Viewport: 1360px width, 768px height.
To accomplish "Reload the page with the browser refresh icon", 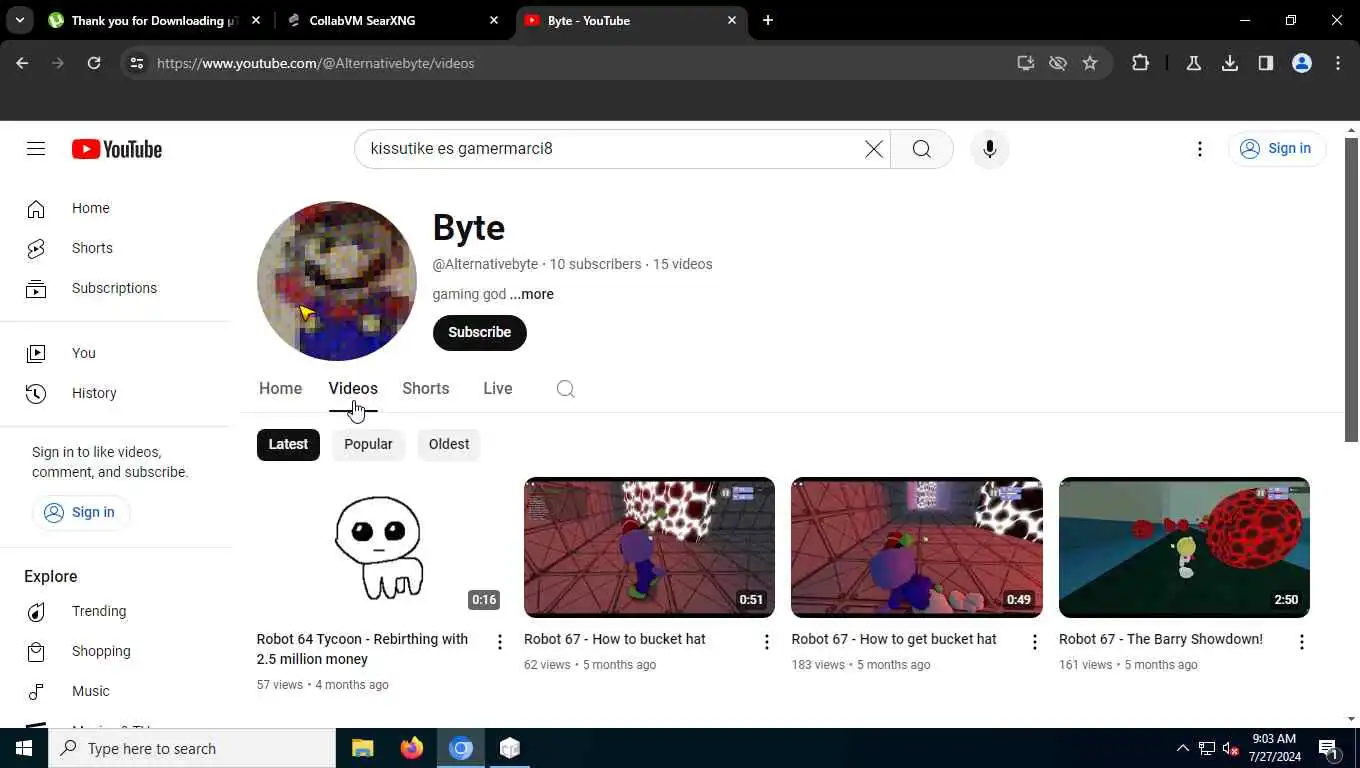I will (x=94, y=63).
